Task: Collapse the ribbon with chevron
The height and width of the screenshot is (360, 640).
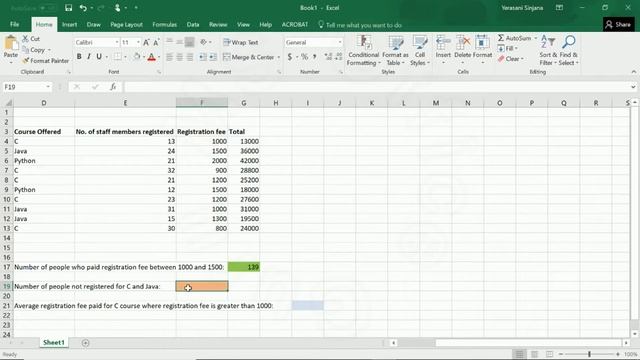Action: click(x=633, y=72)
